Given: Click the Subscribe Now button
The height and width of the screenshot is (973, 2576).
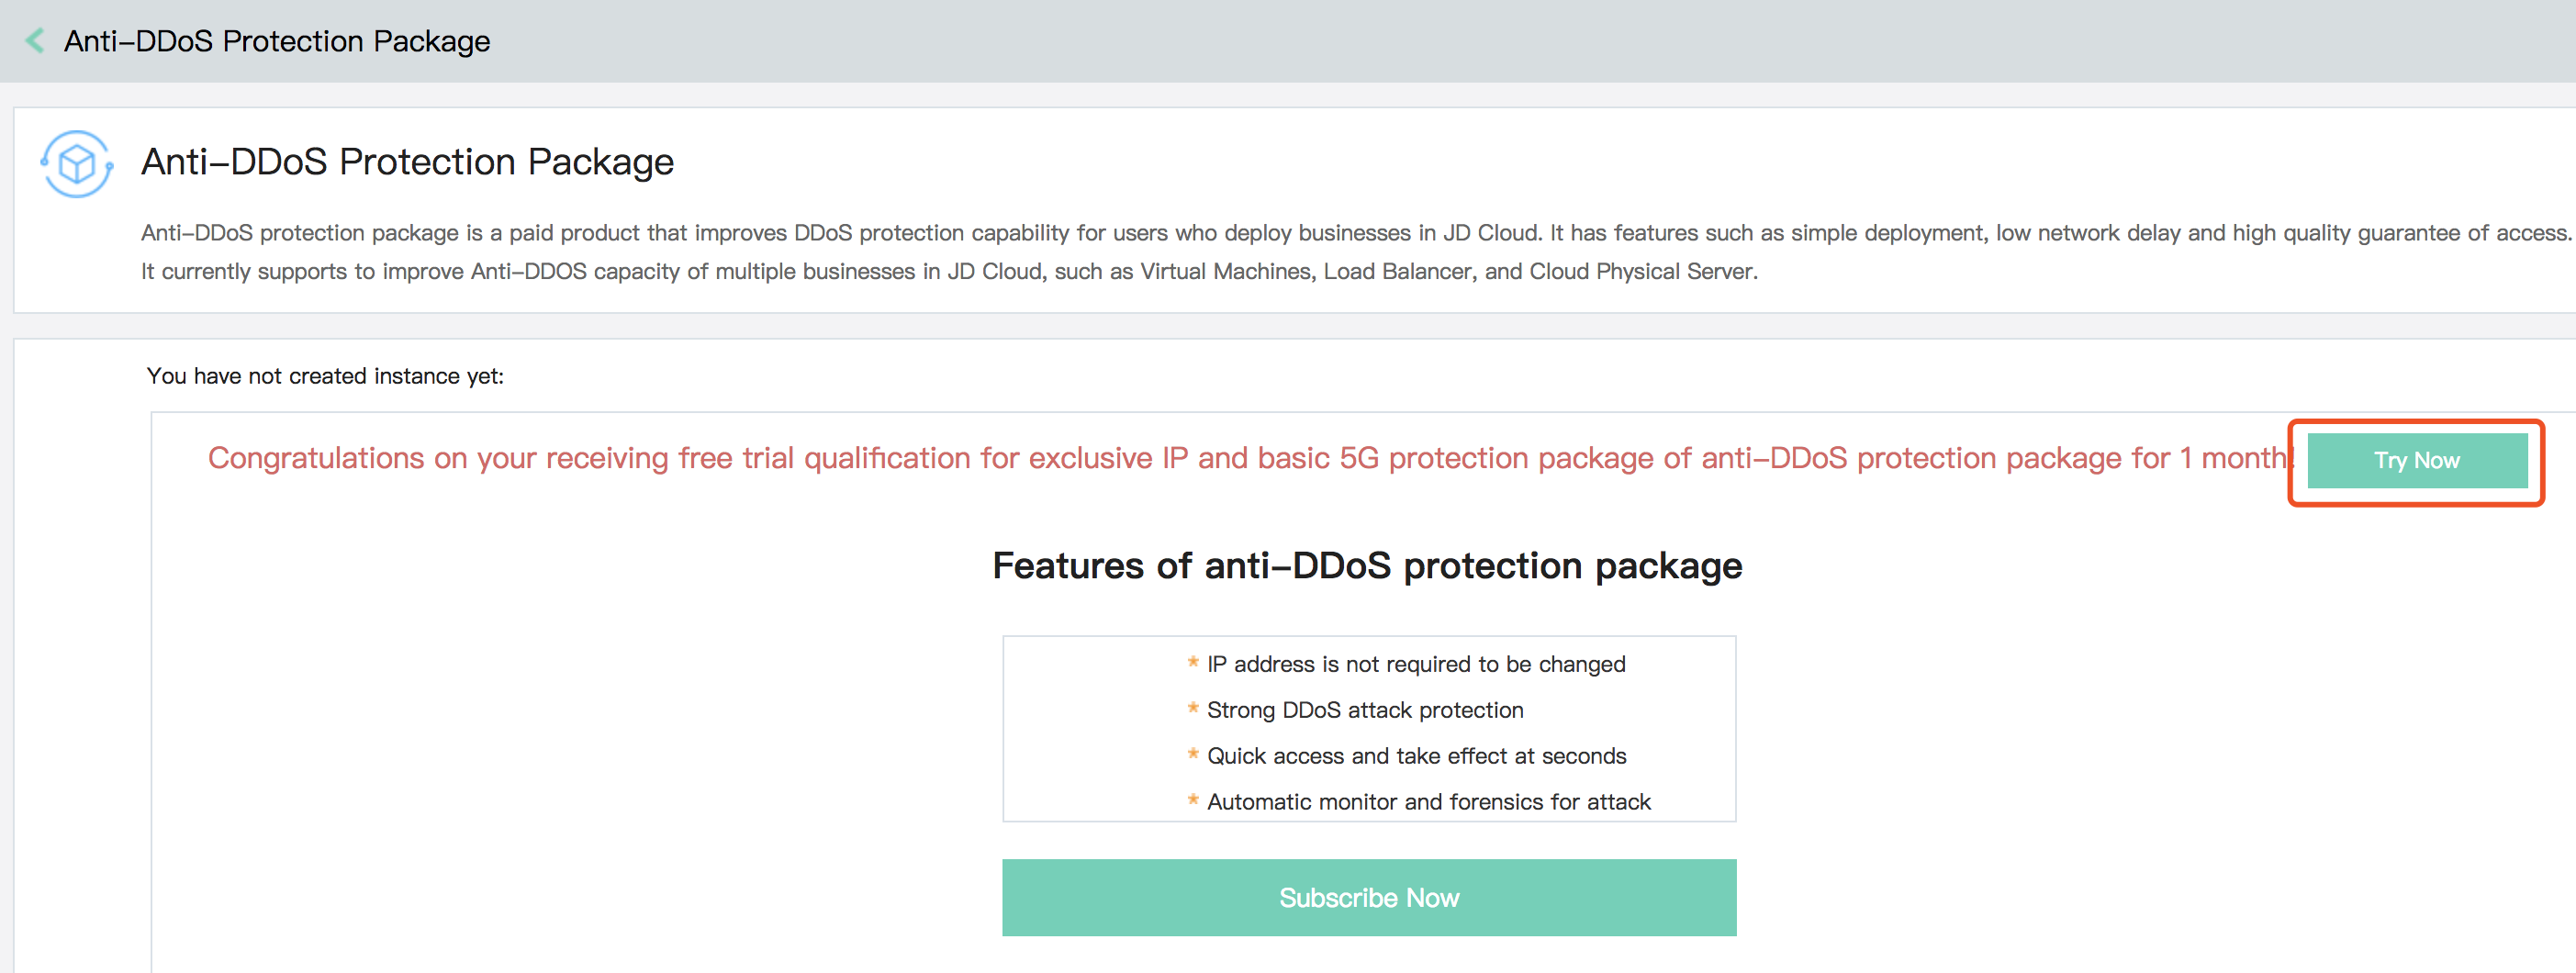Looking at the screenshot, I should (x=1369, y=897).
